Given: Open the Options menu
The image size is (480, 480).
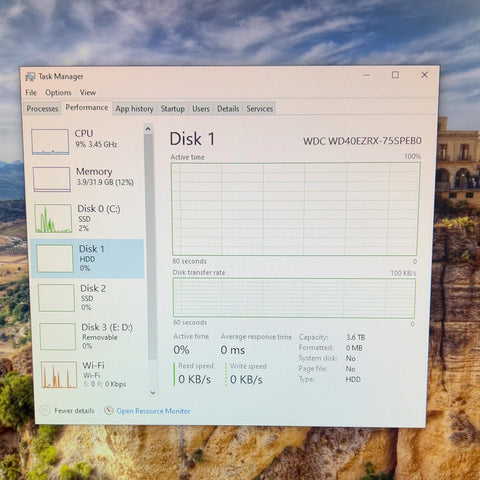Looking at the screenshot, I should pos(58,92).
